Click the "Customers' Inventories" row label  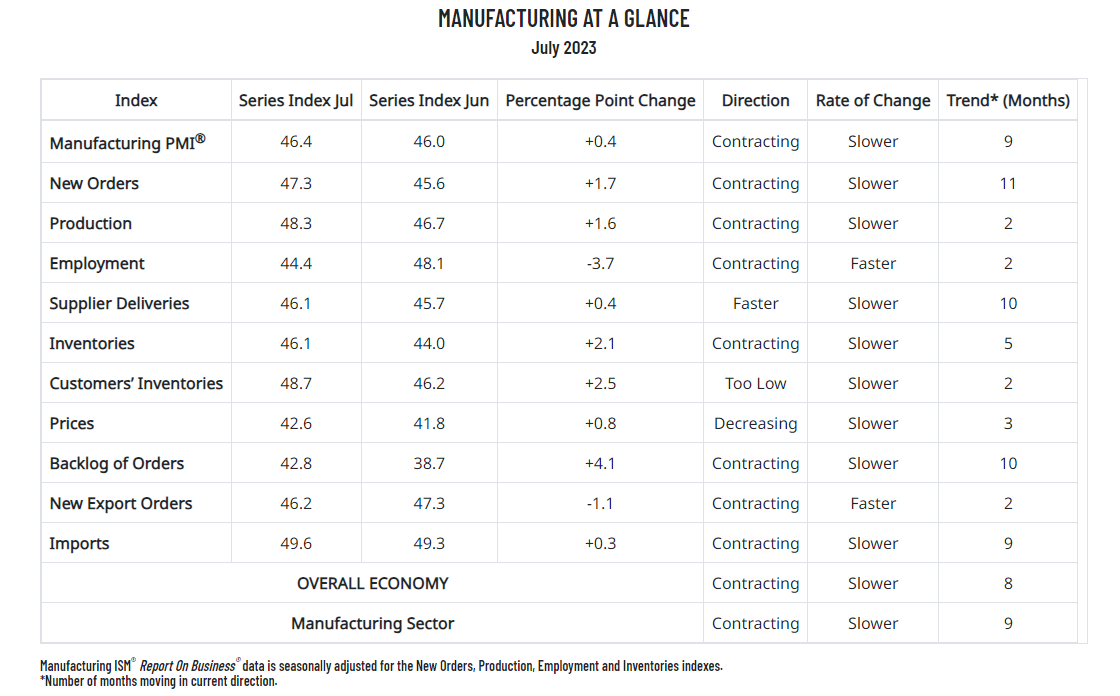coord(136,383)
